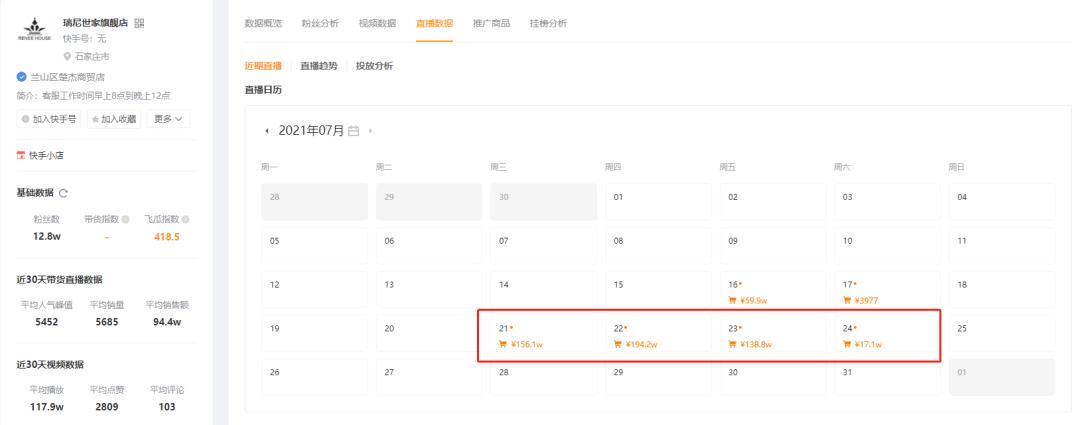
Task: Go to next month with right arrow
Action: click(370, 132)
